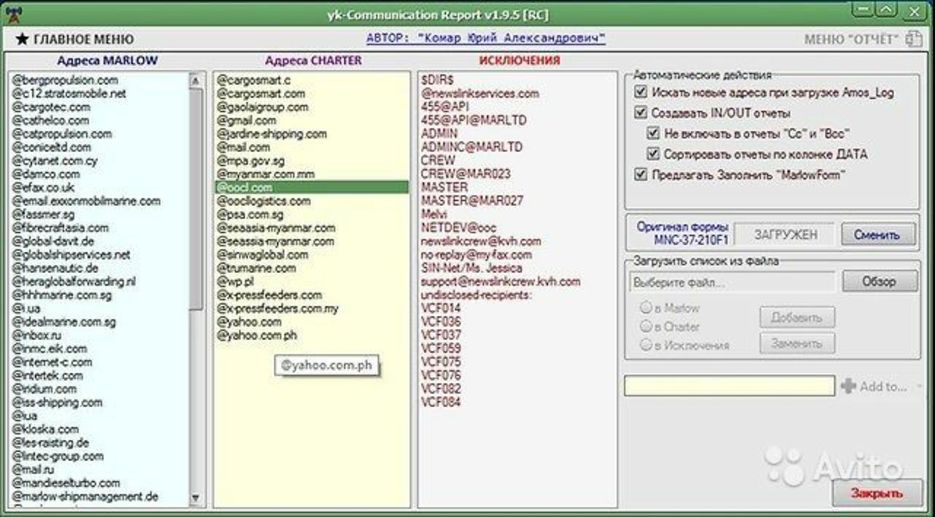Select VCF014 in exclusions list
935x517 pixels.
441,308
